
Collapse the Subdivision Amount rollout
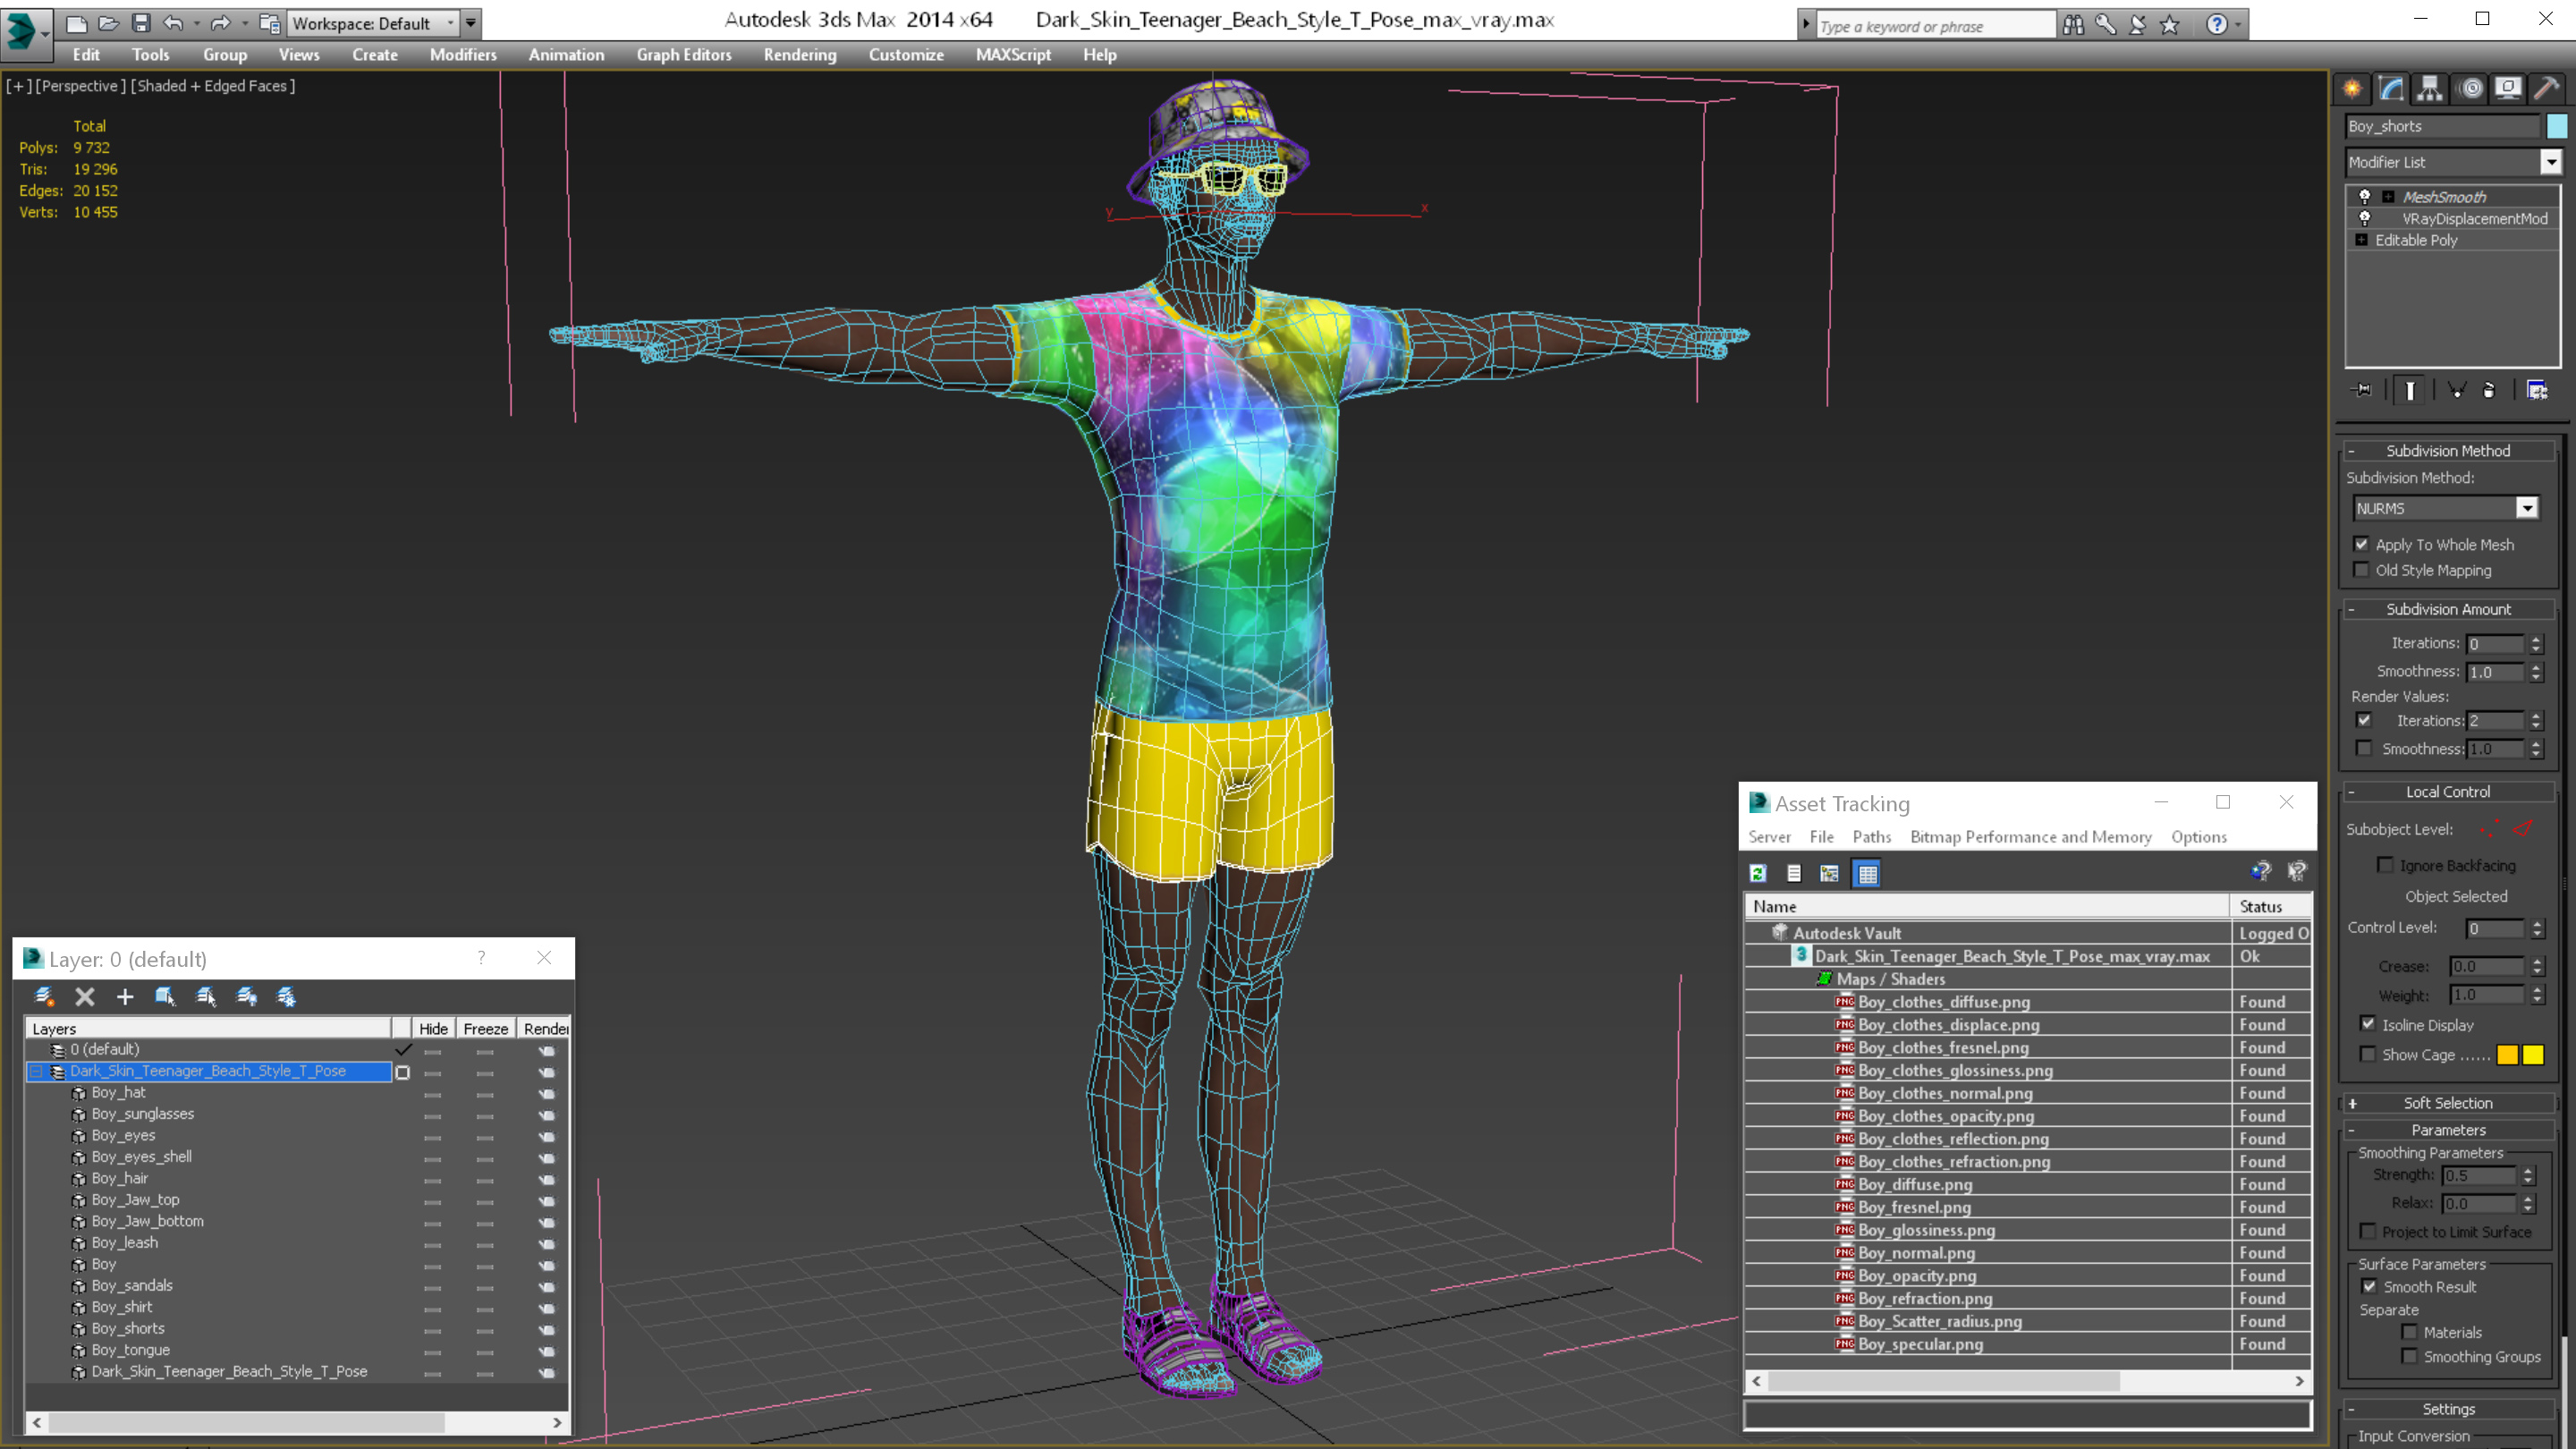(2448, 609)
